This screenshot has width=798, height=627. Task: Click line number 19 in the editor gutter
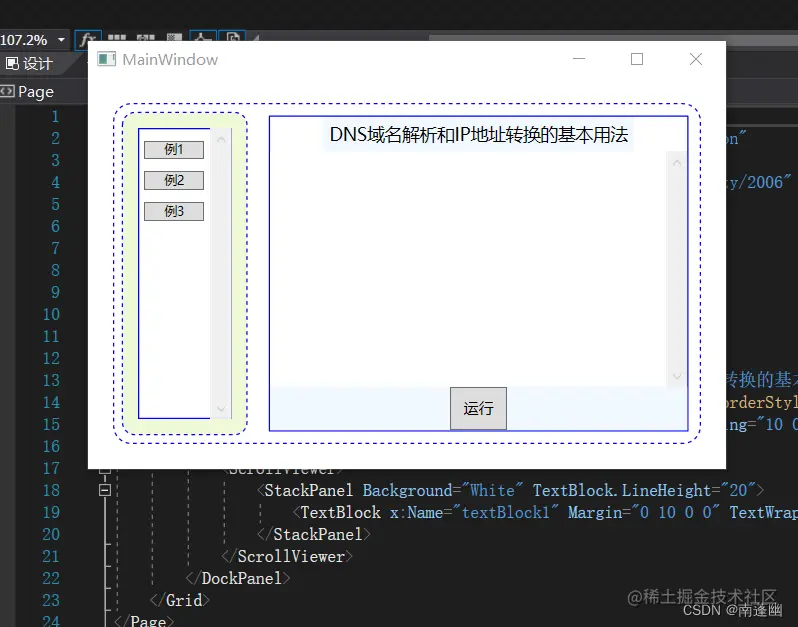point(51,512)
